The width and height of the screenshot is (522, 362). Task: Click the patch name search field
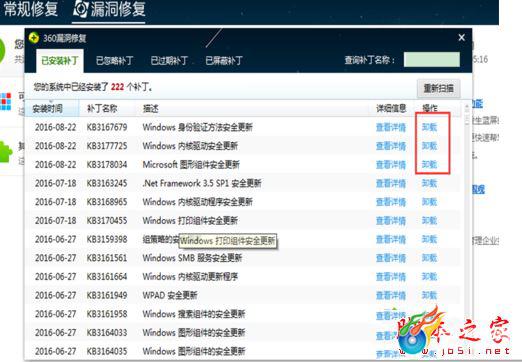[x=432, y=60]
